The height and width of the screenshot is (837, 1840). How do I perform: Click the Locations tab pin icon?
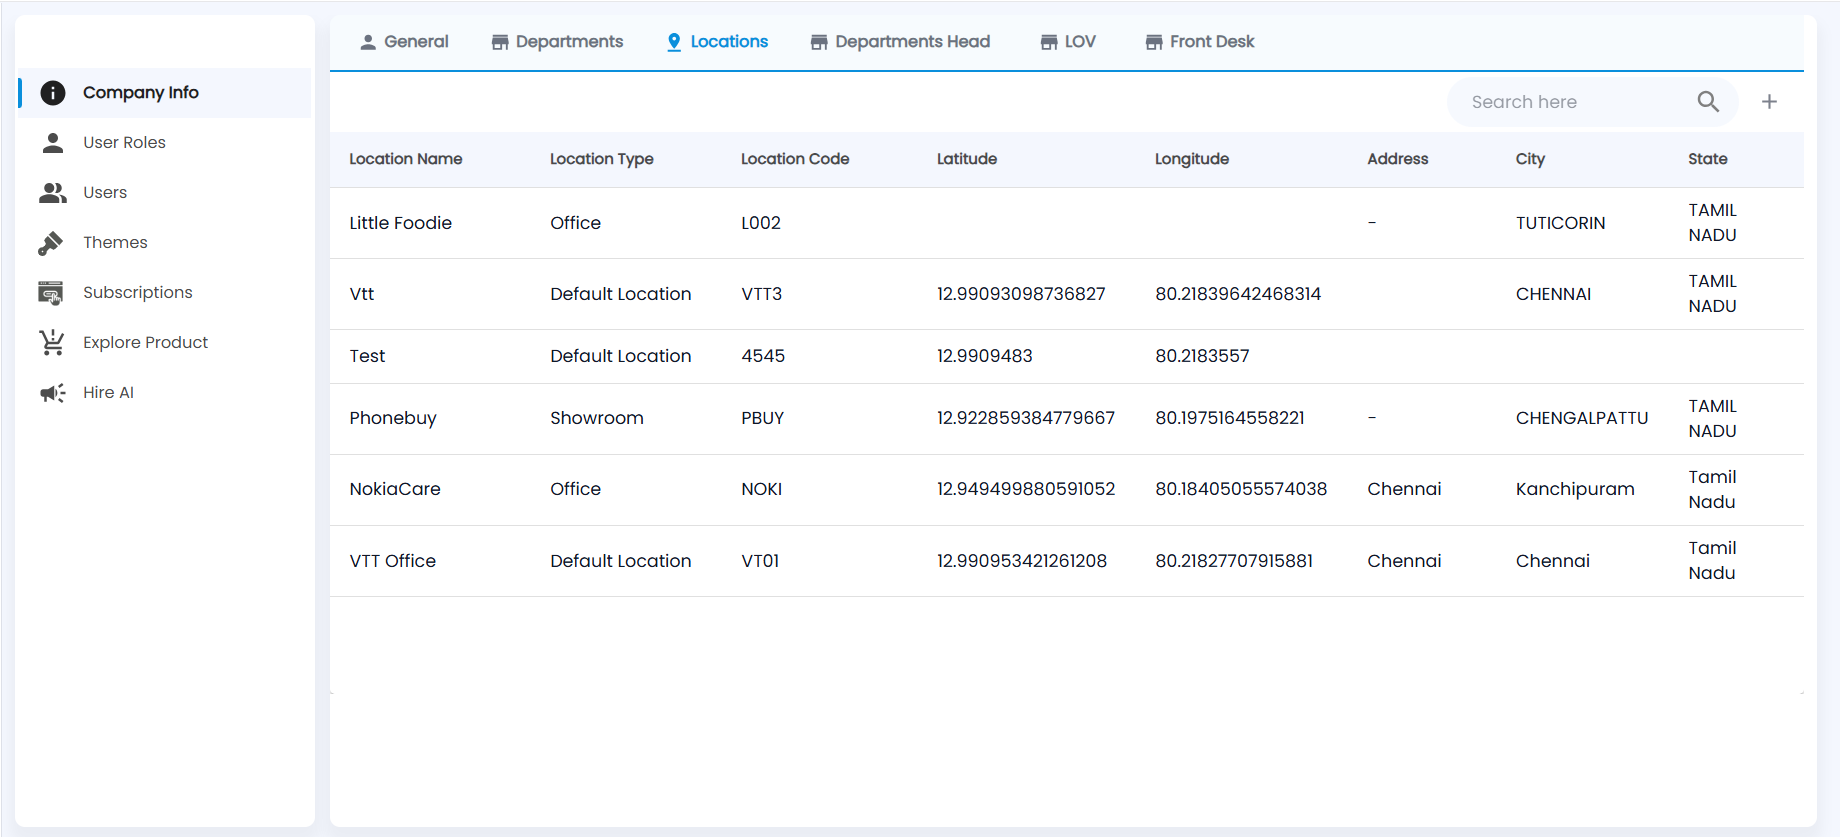coord(674,42)
